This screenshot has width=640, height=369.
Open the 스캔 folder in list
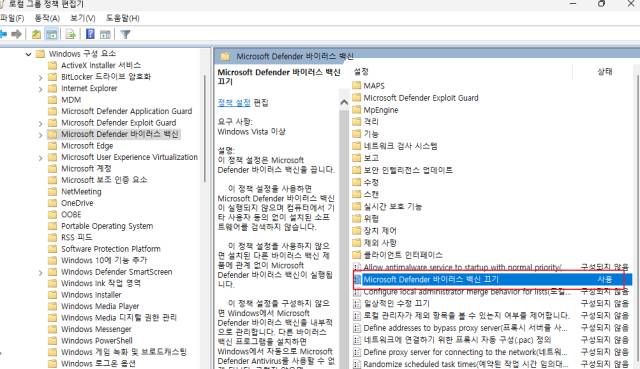[x=371, y=194]
